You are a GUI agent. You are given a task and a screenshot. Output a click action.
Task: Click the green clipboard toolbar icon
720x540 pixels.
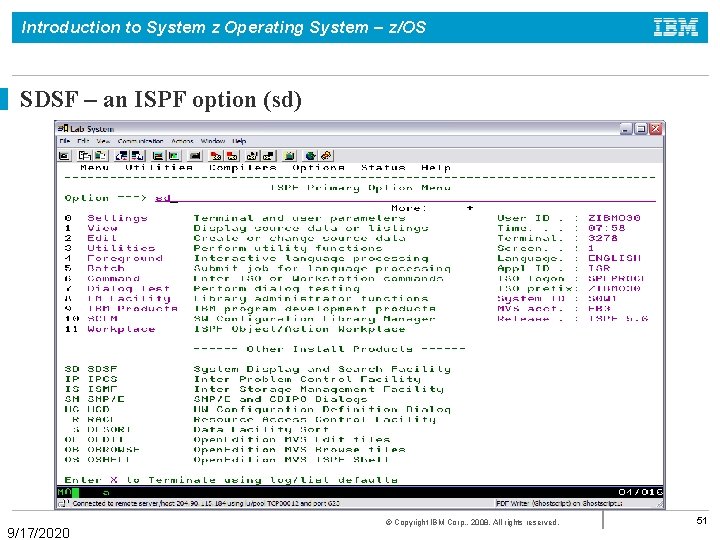pos(289,156)
